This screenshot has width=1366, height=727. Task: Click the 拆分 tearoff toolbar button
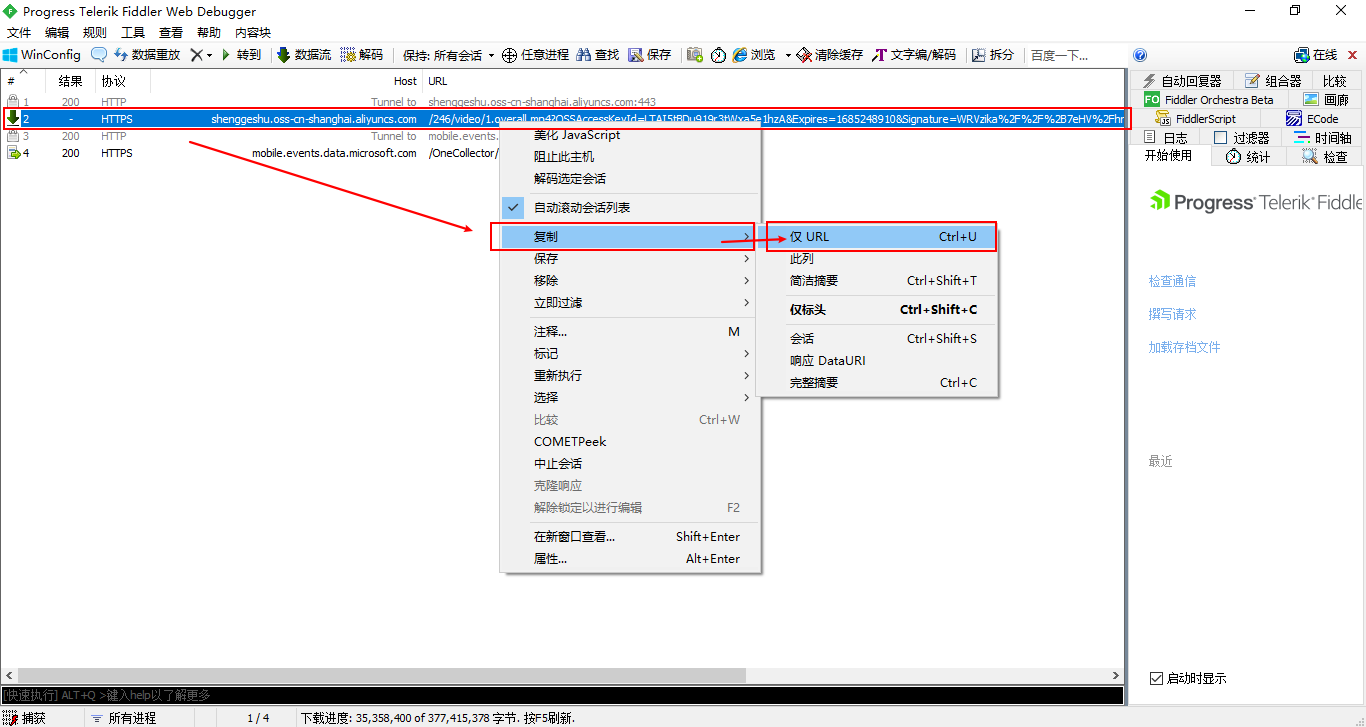tap(992, 55)
